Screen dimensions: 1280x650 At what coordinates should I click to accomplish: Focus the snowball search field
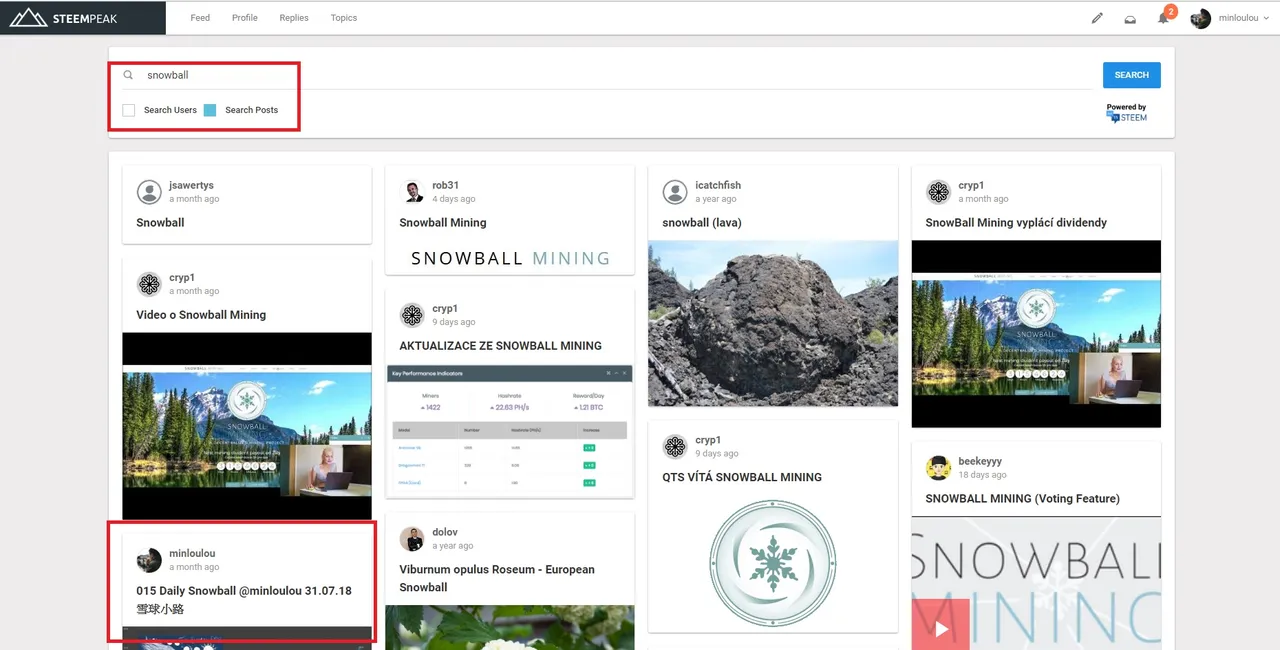[x=620, y=75]
